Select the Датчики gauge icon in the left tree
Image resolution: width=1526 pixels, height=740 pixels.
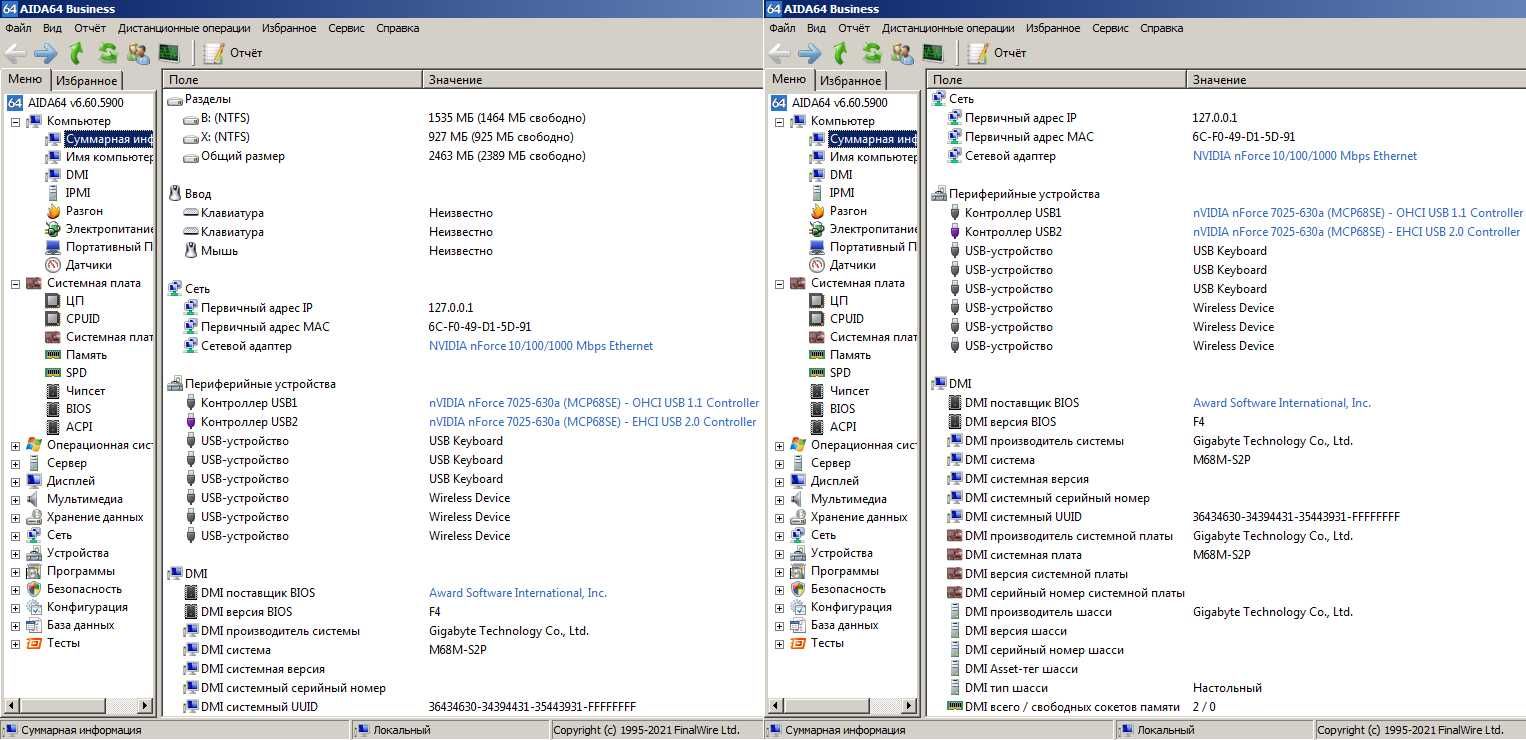54,265
